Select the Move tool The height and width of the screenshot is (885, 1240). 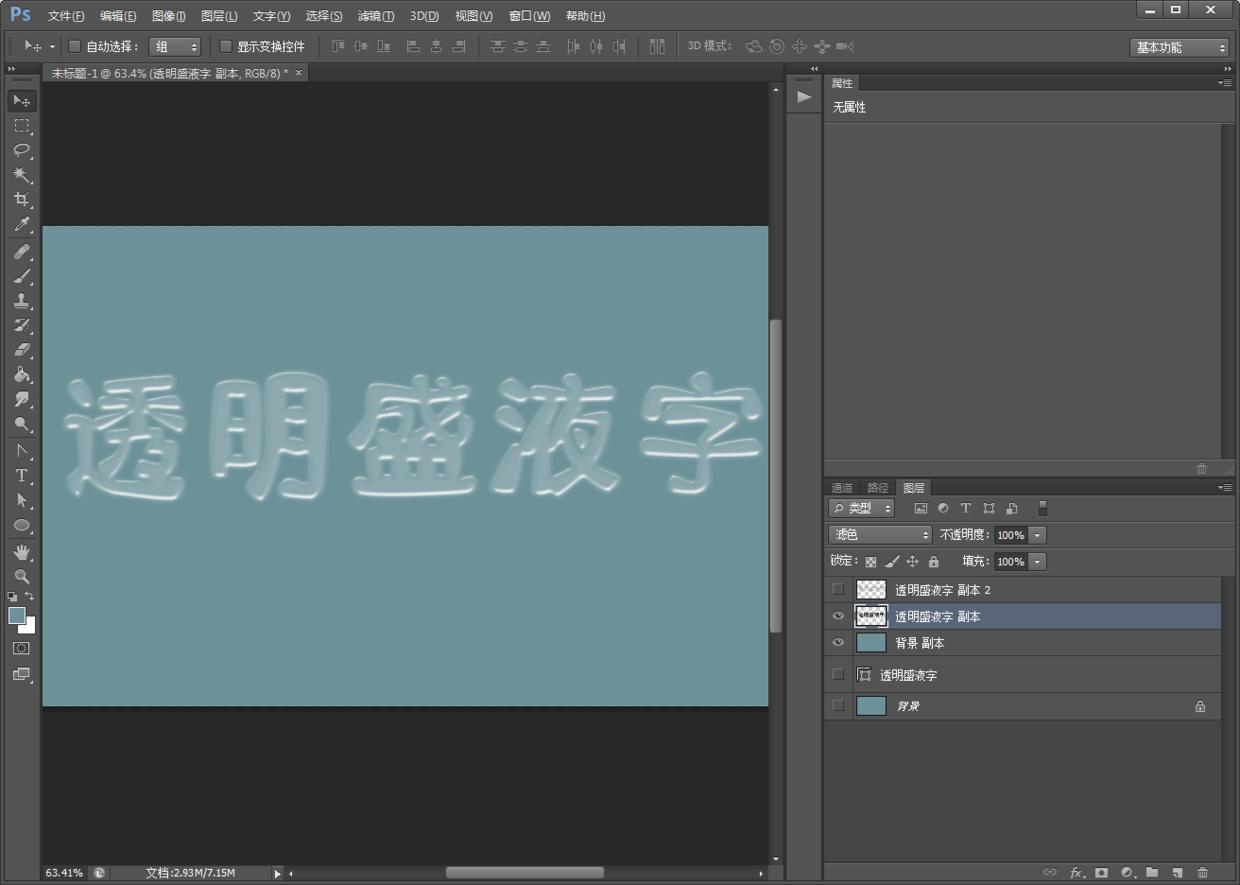[x=21, y=100]
